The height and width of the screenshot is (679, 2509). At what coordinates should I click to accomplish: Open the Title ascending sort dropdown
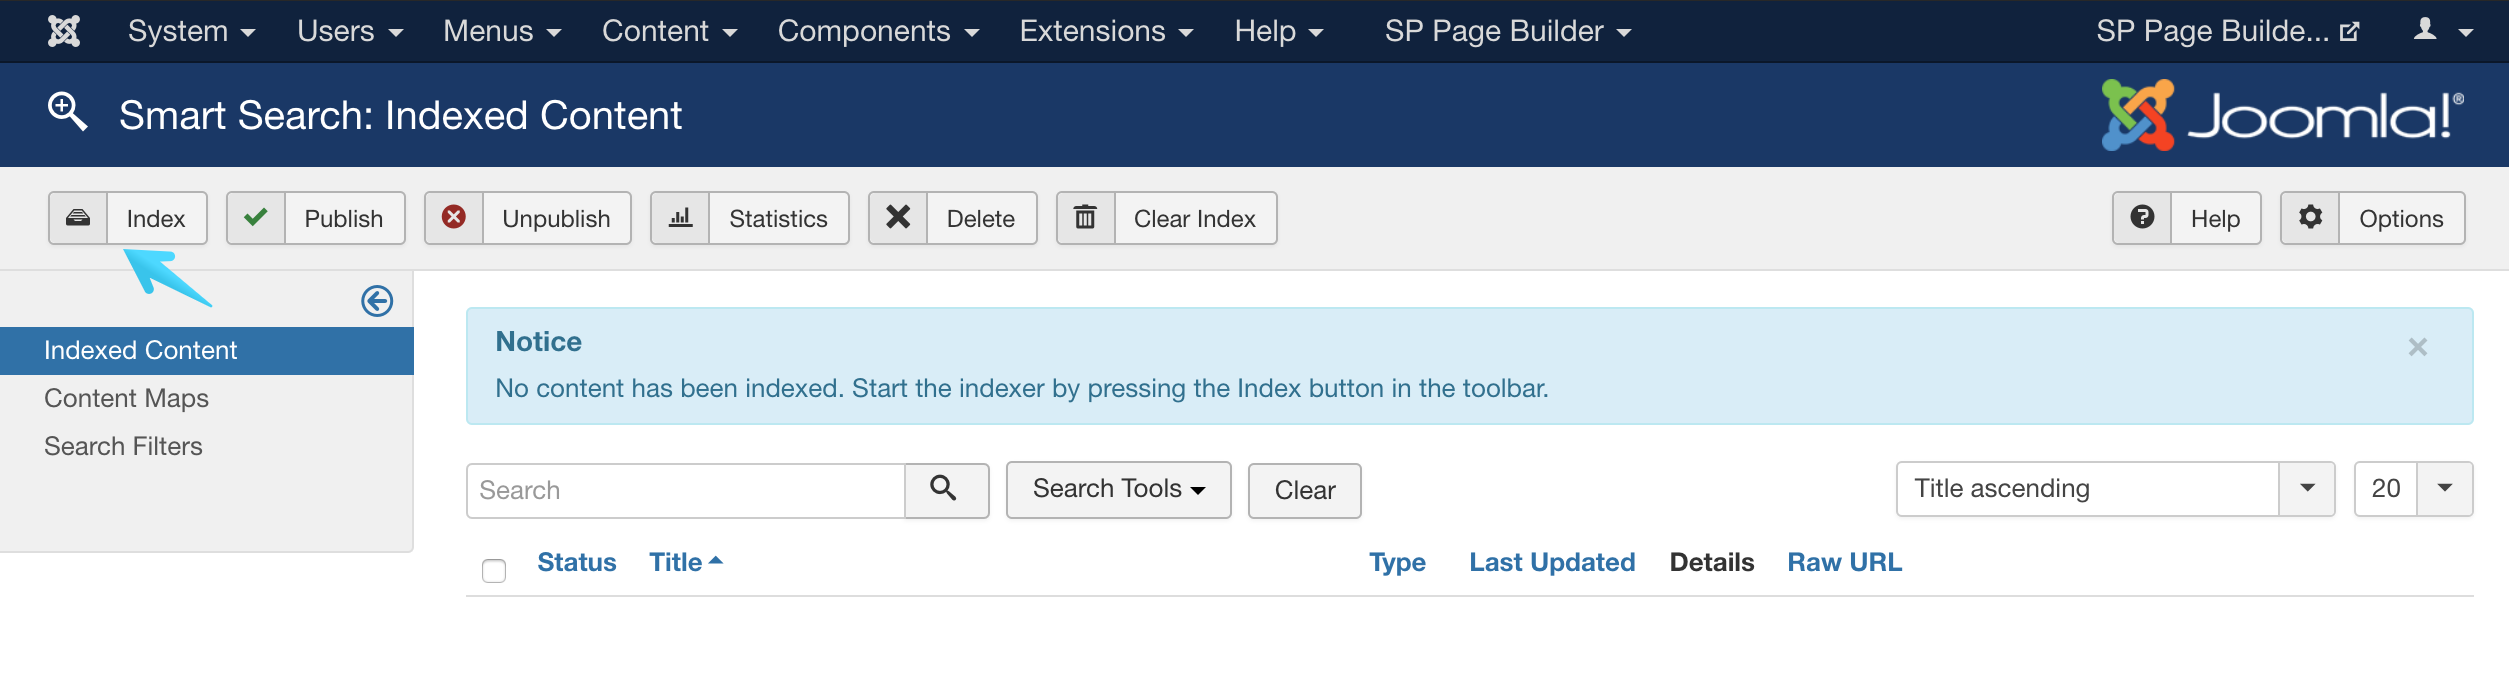click(x=2114, y=489)
